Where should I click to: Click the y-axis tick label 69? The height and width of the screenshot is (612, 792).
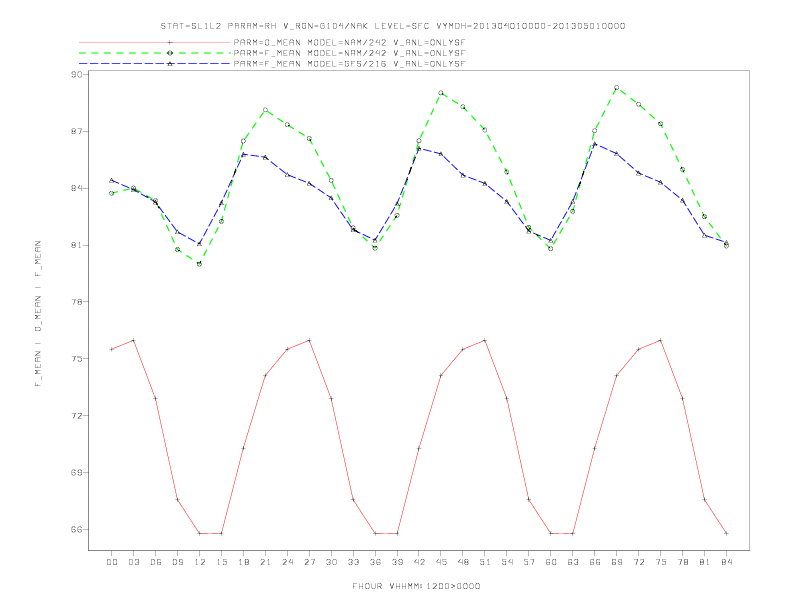[78, 473]
